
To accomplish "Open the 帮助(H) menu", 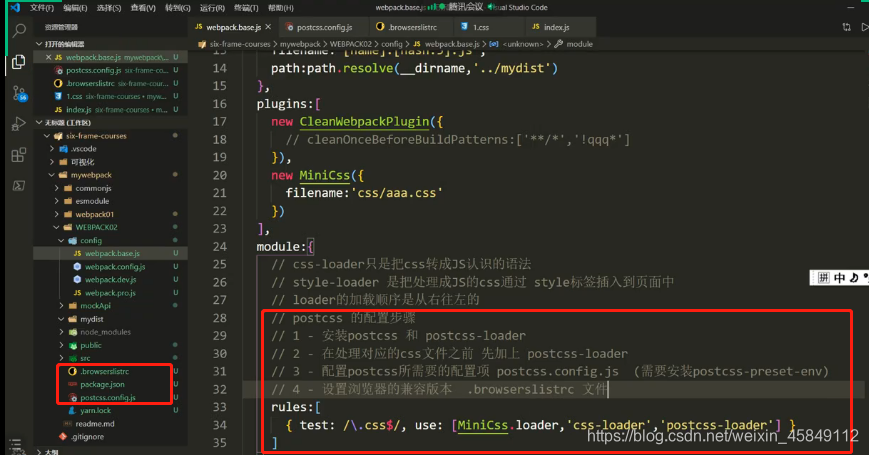I will (x=280, y=8).
